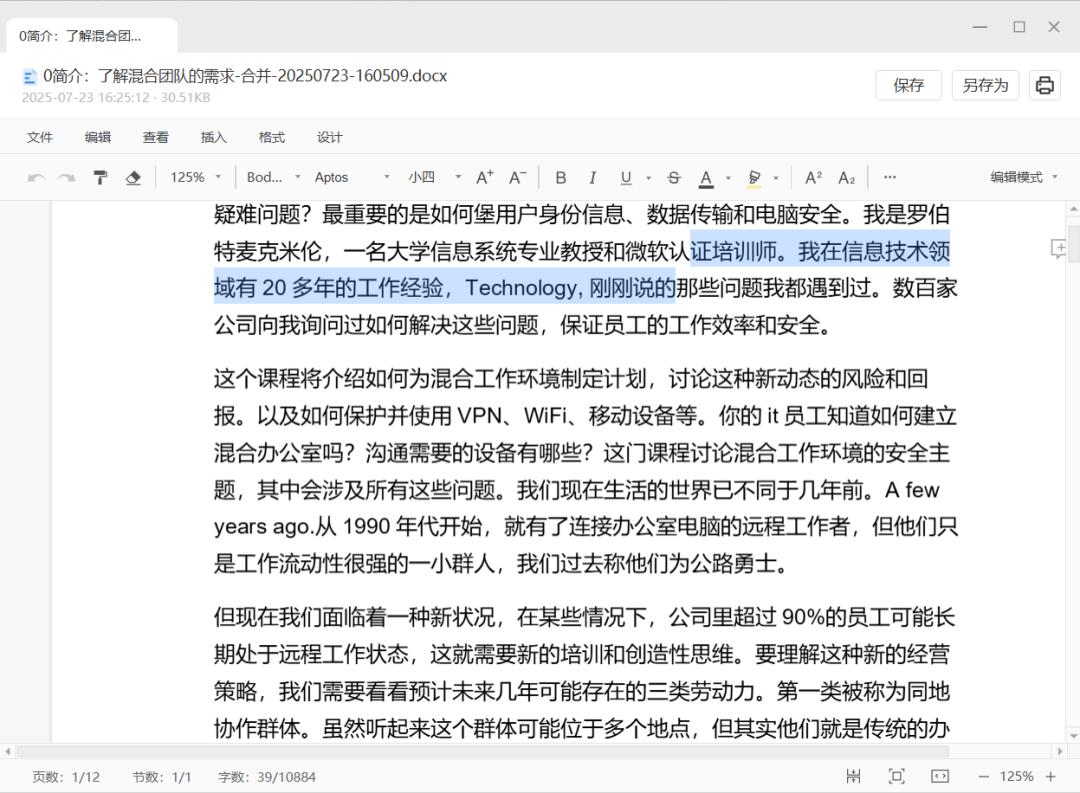Screen dimensions: 1080x793
Task: Apply superscript formatting
Action: tap(812, 176)
